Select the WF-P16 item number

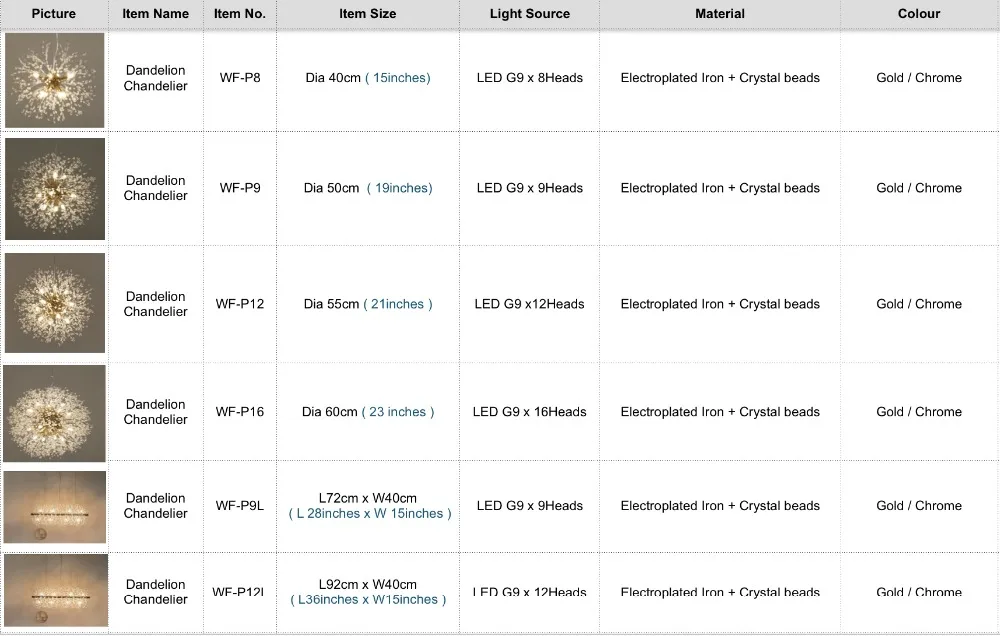tap(240, 412)
